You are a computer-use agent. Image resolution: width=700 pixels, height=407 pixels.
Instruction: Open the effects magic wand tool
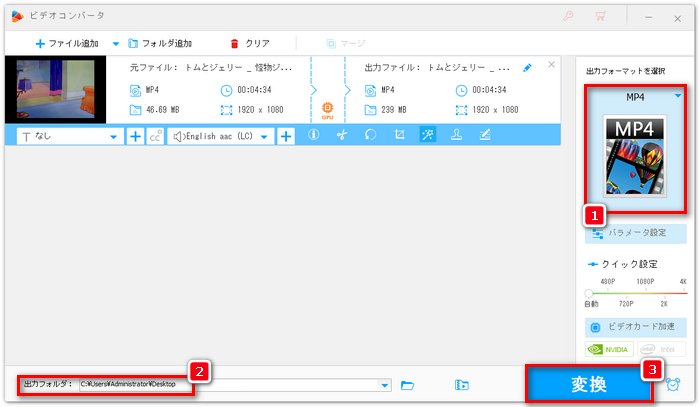click(427, 136)
